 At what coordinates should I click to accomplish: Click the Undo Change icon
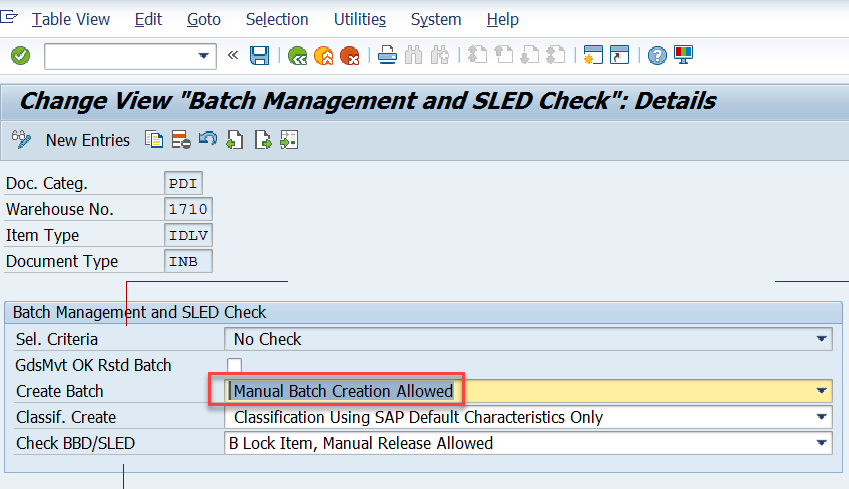207,139
